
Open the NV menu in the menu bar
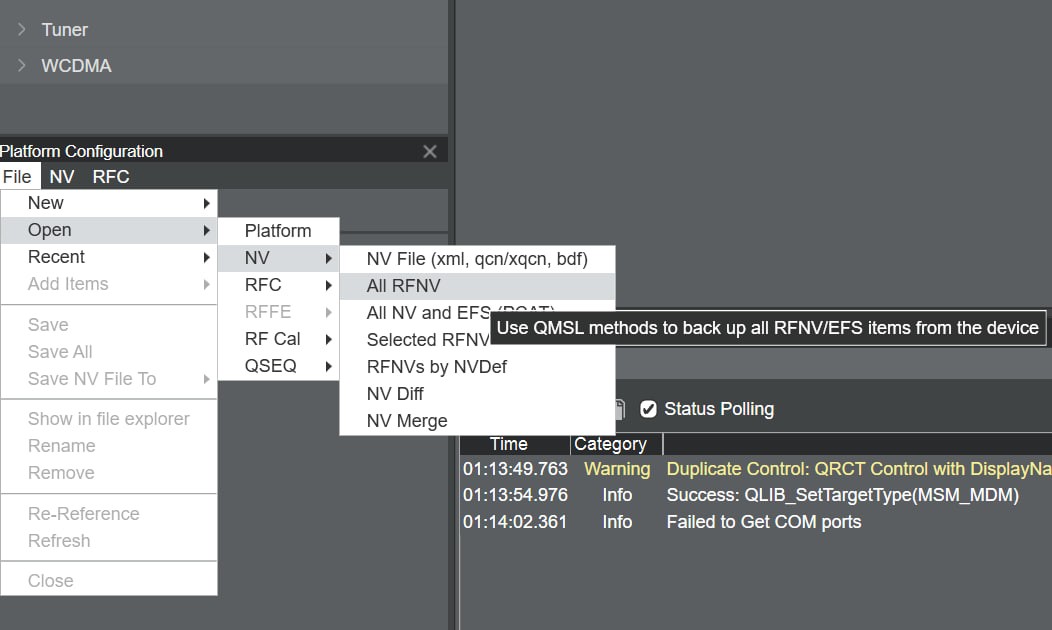pyautogui.click(x=62, y=177)
